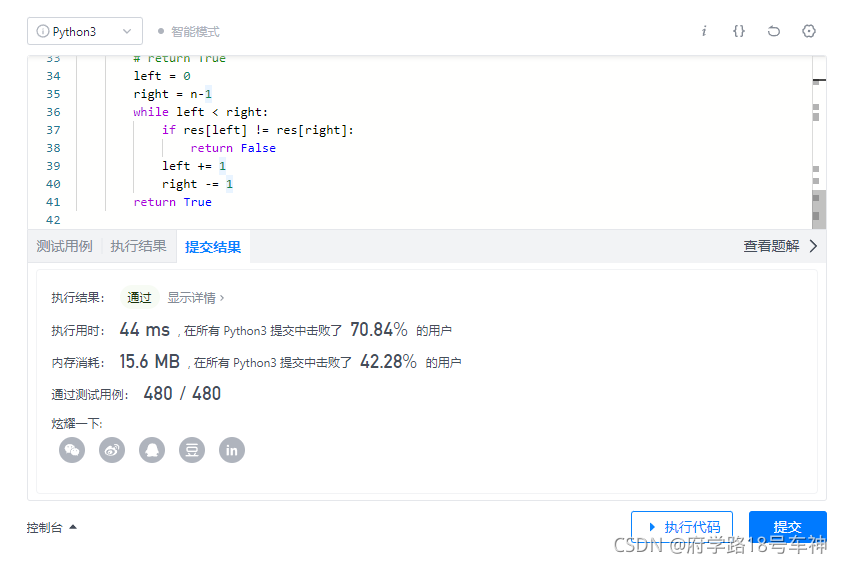
Task: Click 'right -= 1' on line 40
Action: (x=197, y=184)
